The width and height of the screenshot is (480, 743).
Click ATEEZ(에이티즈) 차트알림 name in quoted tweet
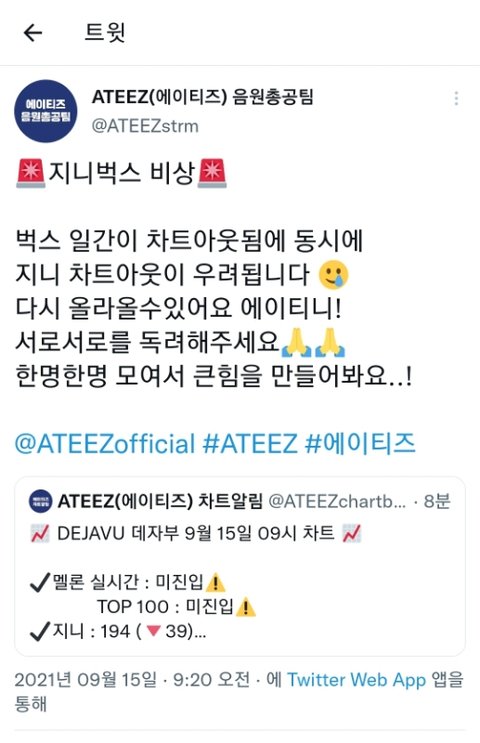[160, 501]
